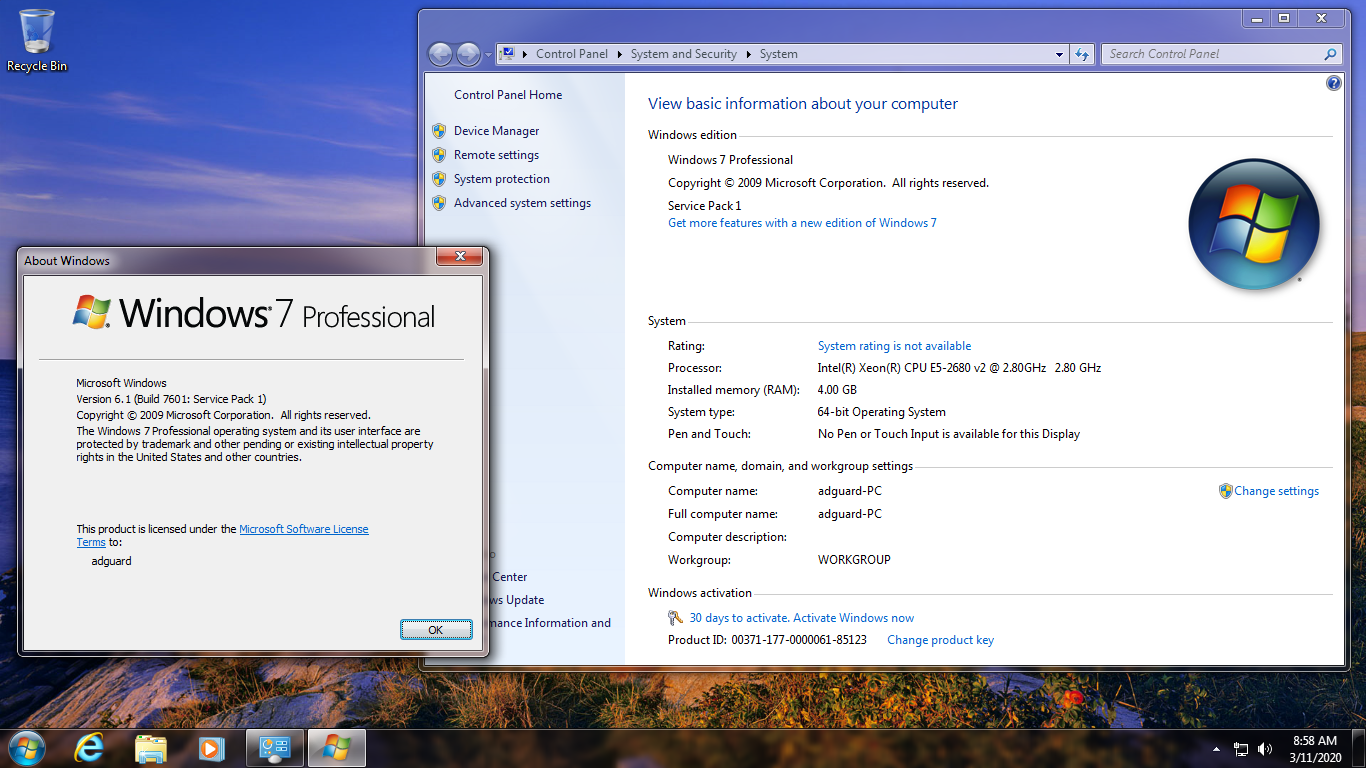Open Advanced system settings link
The width and height of the screenshot is (1366, 768).
tap(522, 203)
